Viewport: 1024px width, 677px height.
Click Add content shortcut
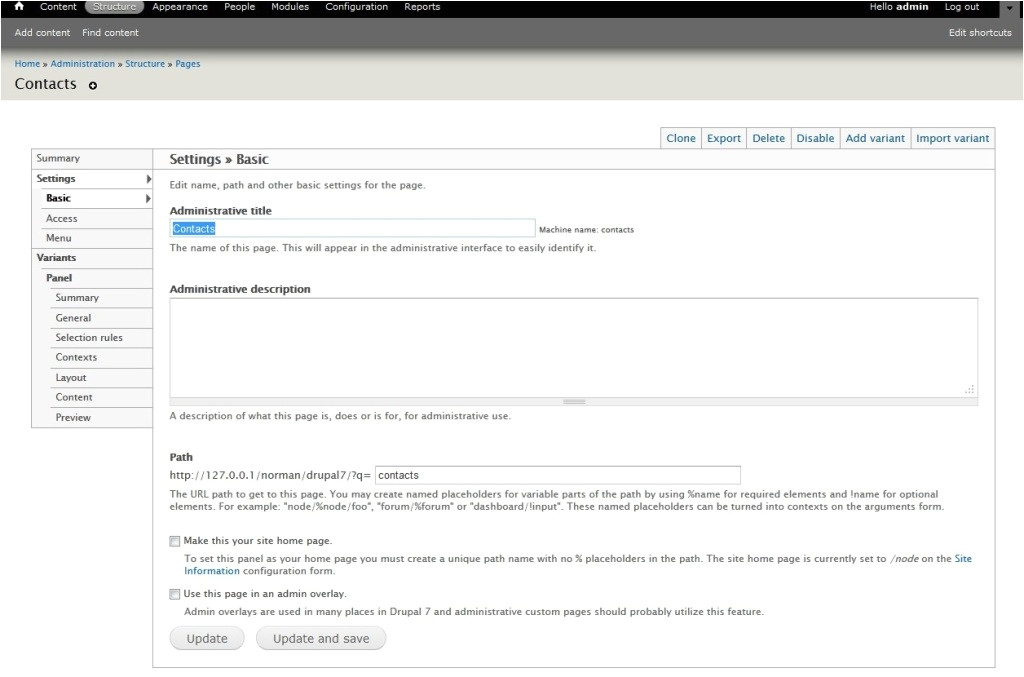42,33
